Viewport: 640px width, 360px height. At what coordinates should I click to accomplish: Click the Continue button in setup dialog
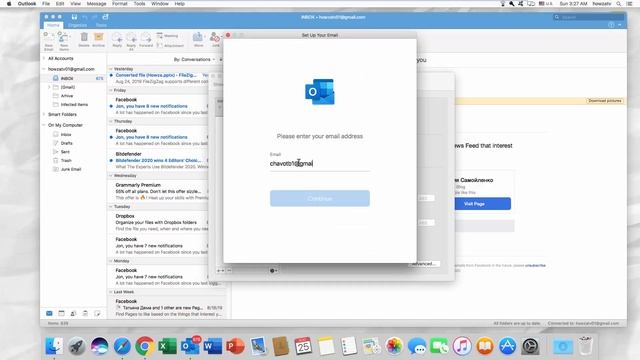(320, 198)
